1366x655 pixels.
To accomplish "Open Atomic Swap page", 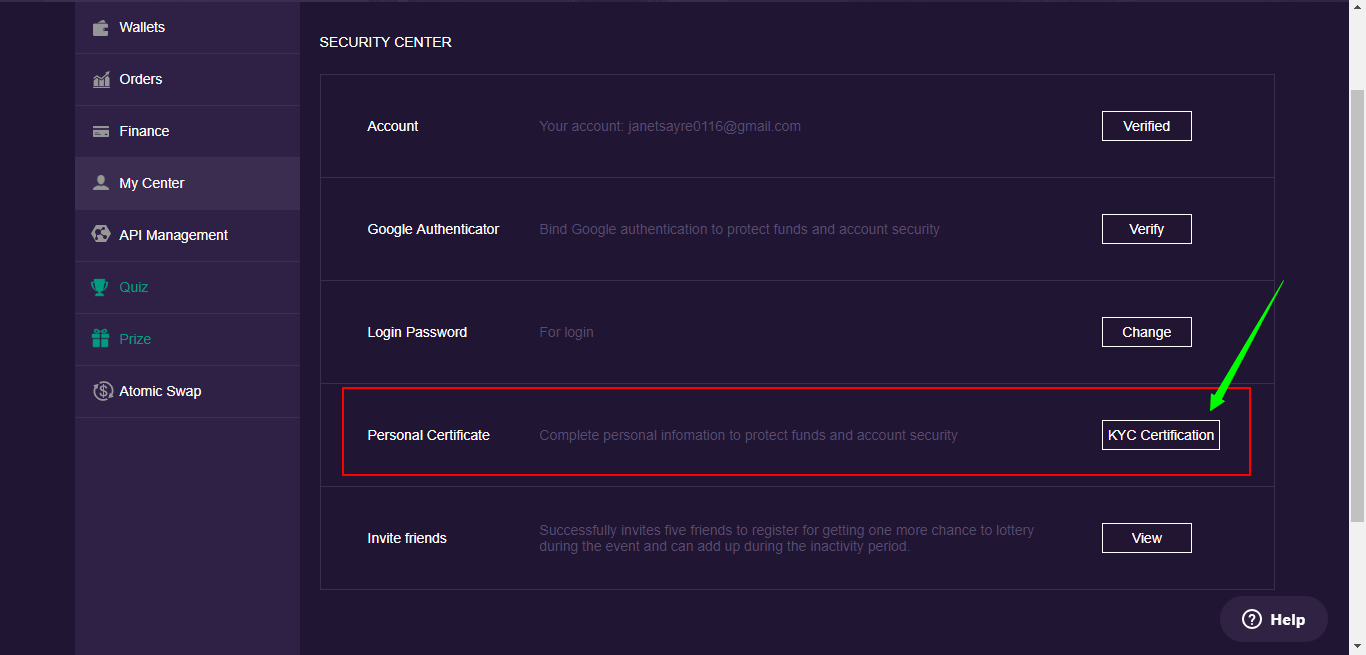I will pyautogui.click(x=187, y=391).
